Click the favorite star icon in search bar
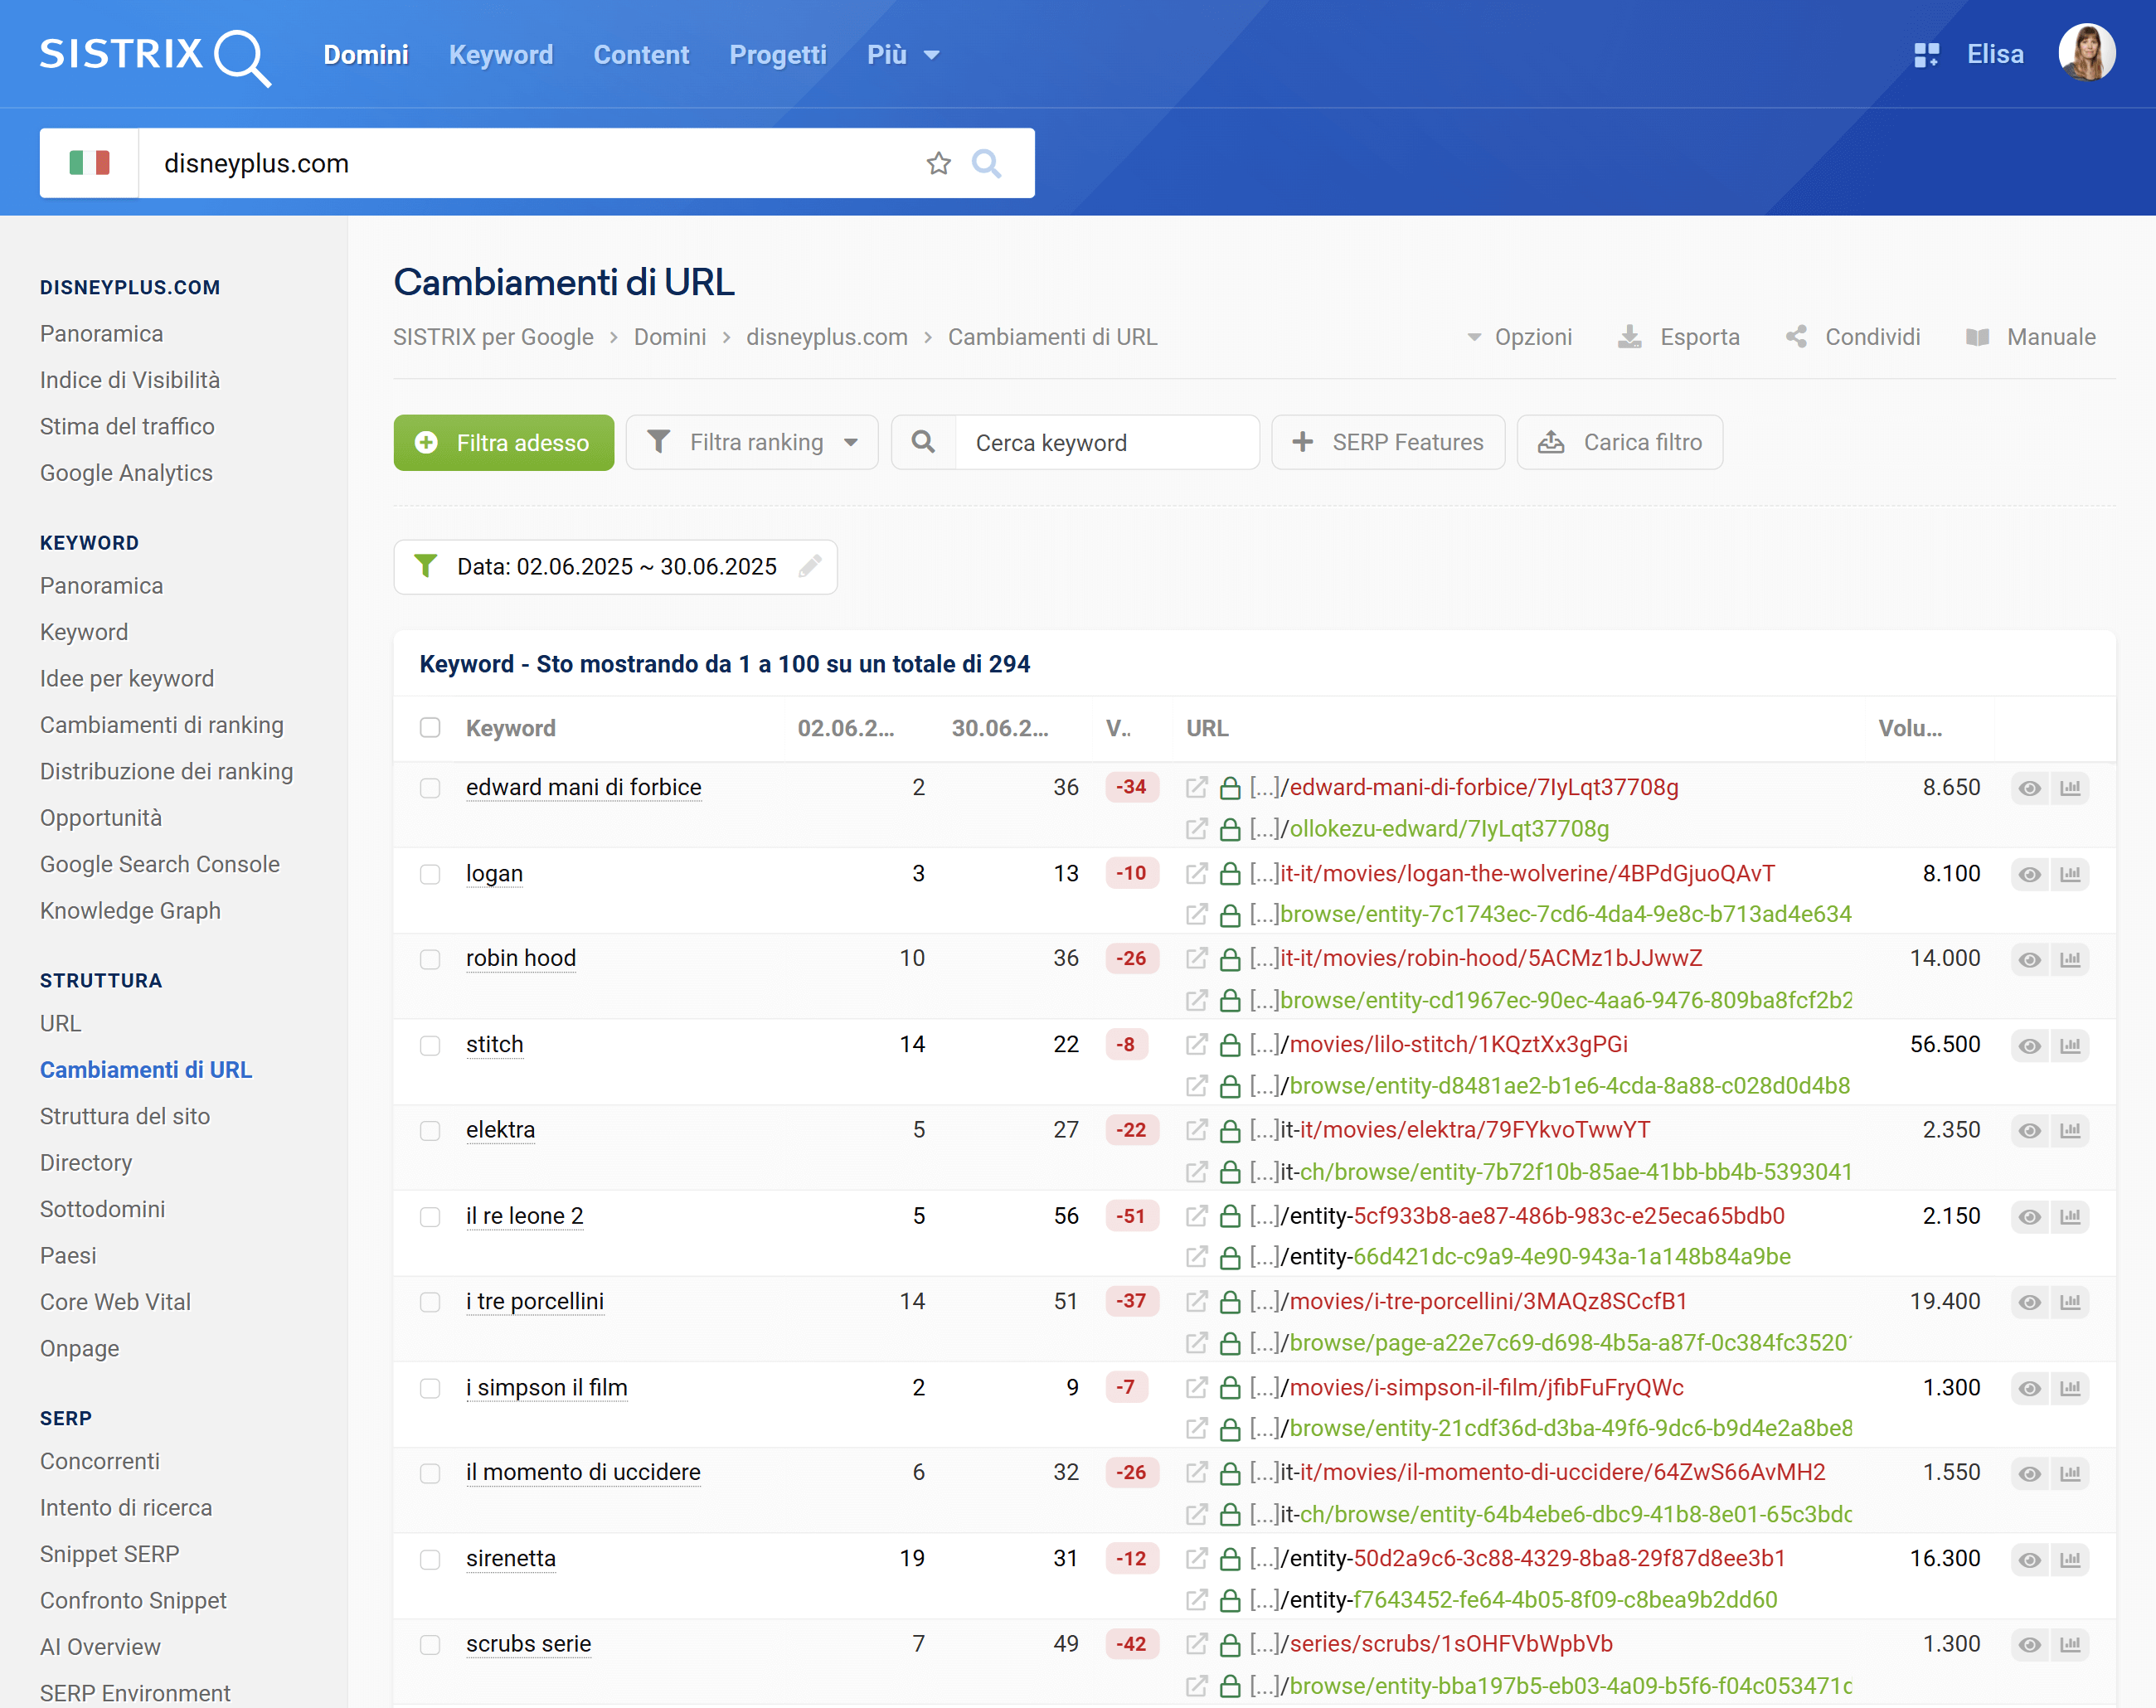The width and height of the screenshot is (2156, 1708). [x=938, y=163]
